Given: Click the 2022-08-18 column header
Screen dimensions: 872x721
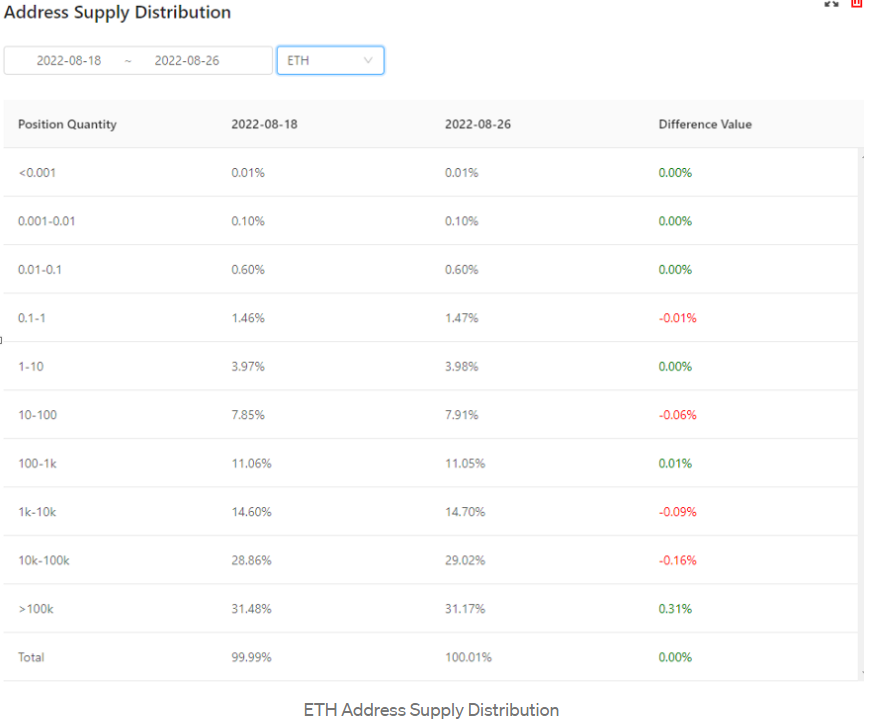Looking at the screenshot, I should coord(264,124).
